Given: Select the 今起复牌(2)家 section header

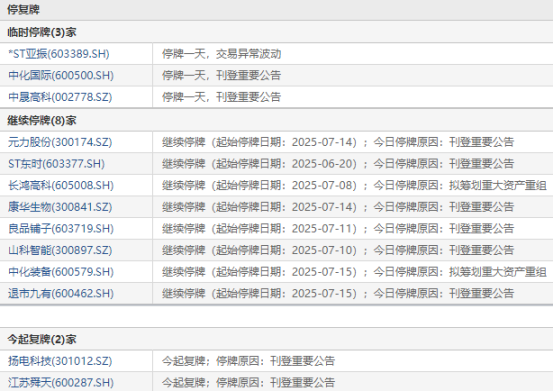Looking at the screenshot, I should pos(42,339).
